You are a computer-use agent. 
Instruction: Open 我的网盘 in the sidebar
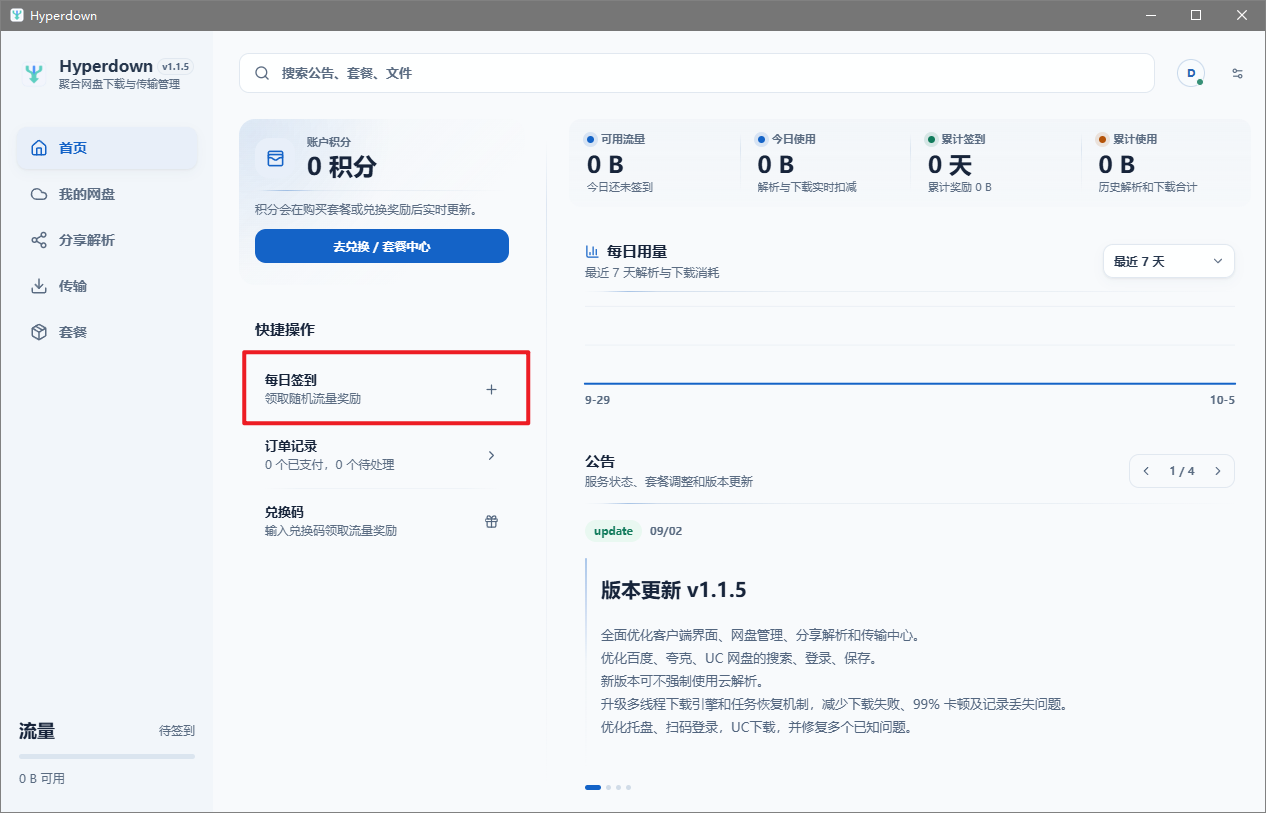click(x=107, y=194)
